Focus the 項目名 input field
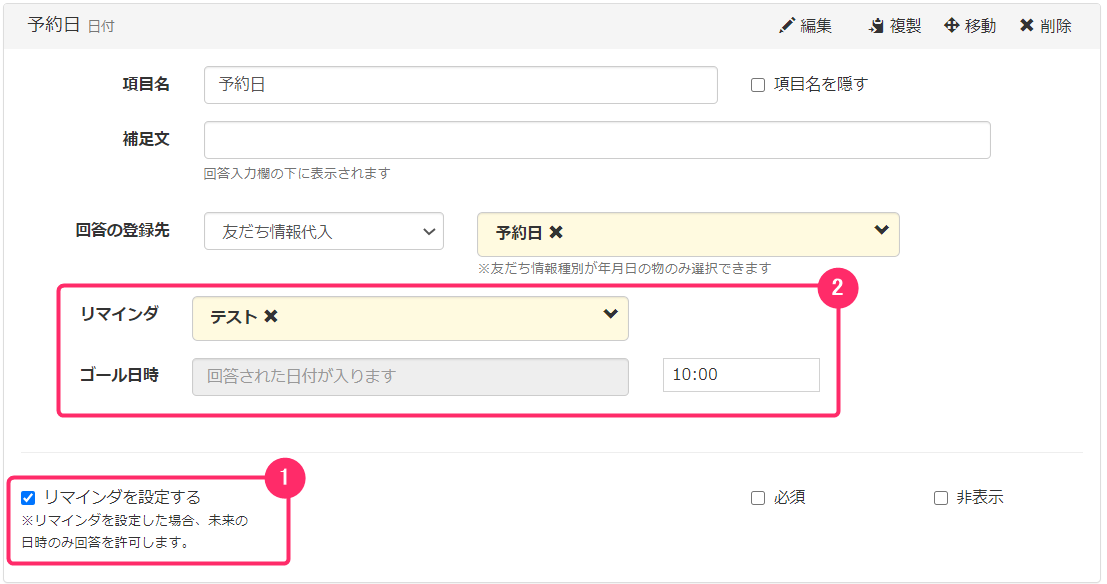Viewport: 1107px width, 584px height. [460, 85]
